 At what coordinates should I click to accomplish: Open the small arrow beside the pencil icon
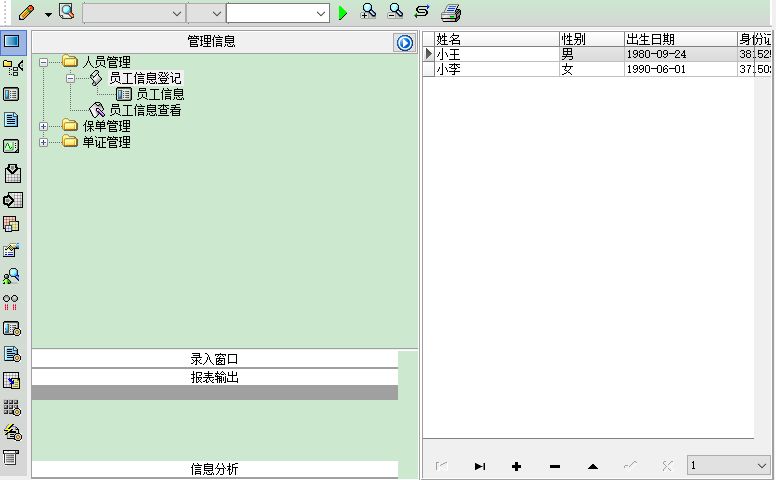point(48,14)
